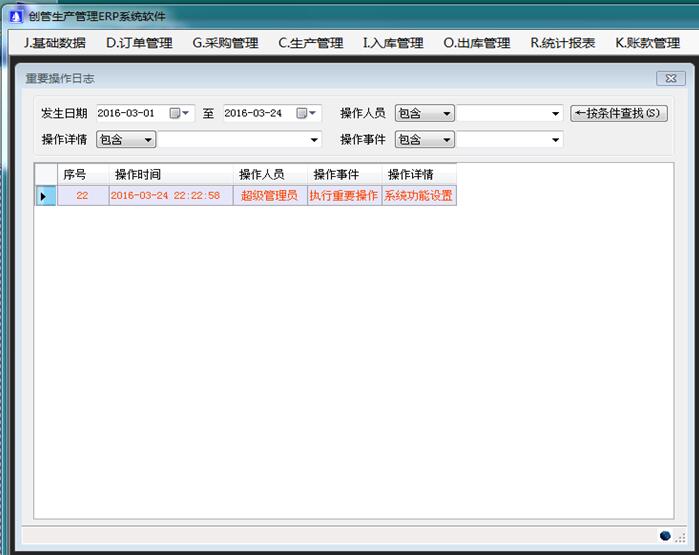Screen dimensions: 699x555
Task: Click the blue status indicator in the status bar
Action: click(x=666, y=536)
